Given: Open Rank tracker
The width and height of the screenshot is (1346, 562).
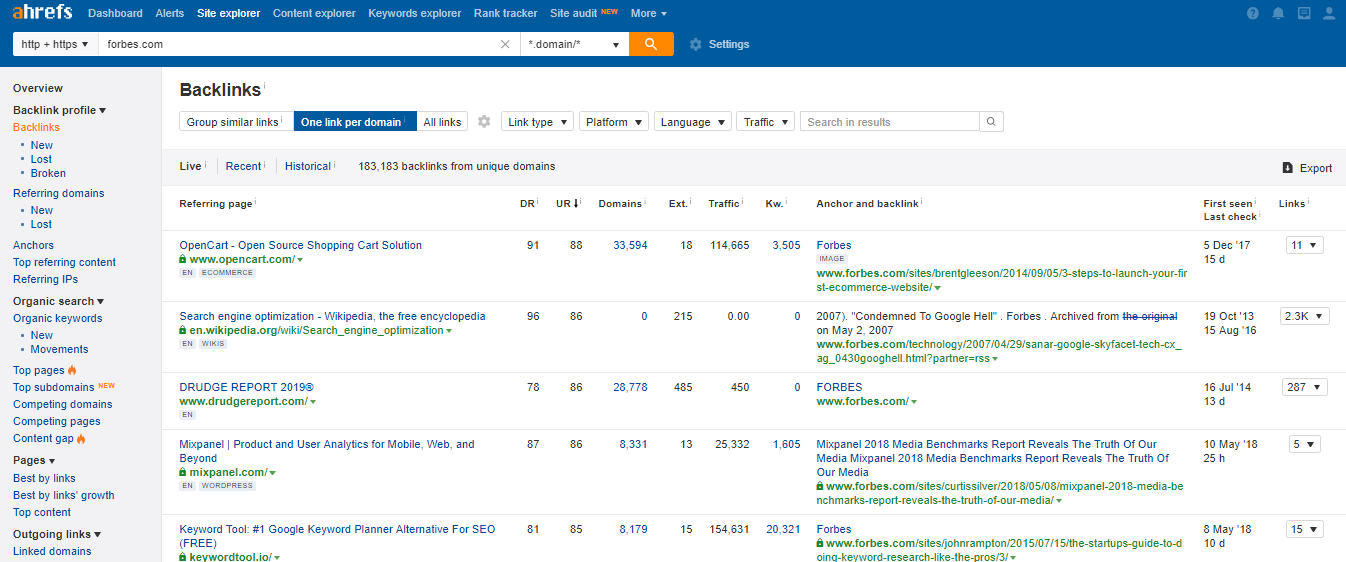Looking at the screenshot, I should (x=506, y=13).
